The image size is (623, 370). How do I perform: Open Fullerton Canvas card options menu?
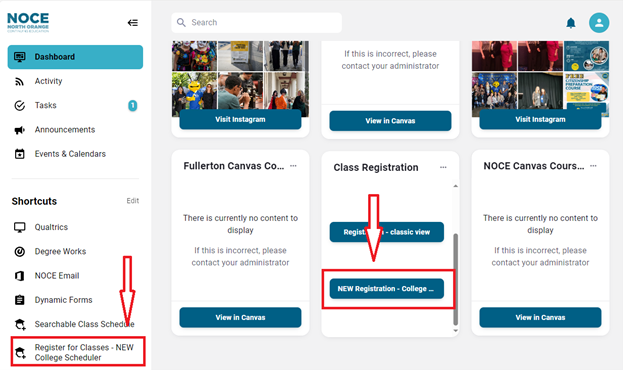pyautogui.click(x=293, y=166)
